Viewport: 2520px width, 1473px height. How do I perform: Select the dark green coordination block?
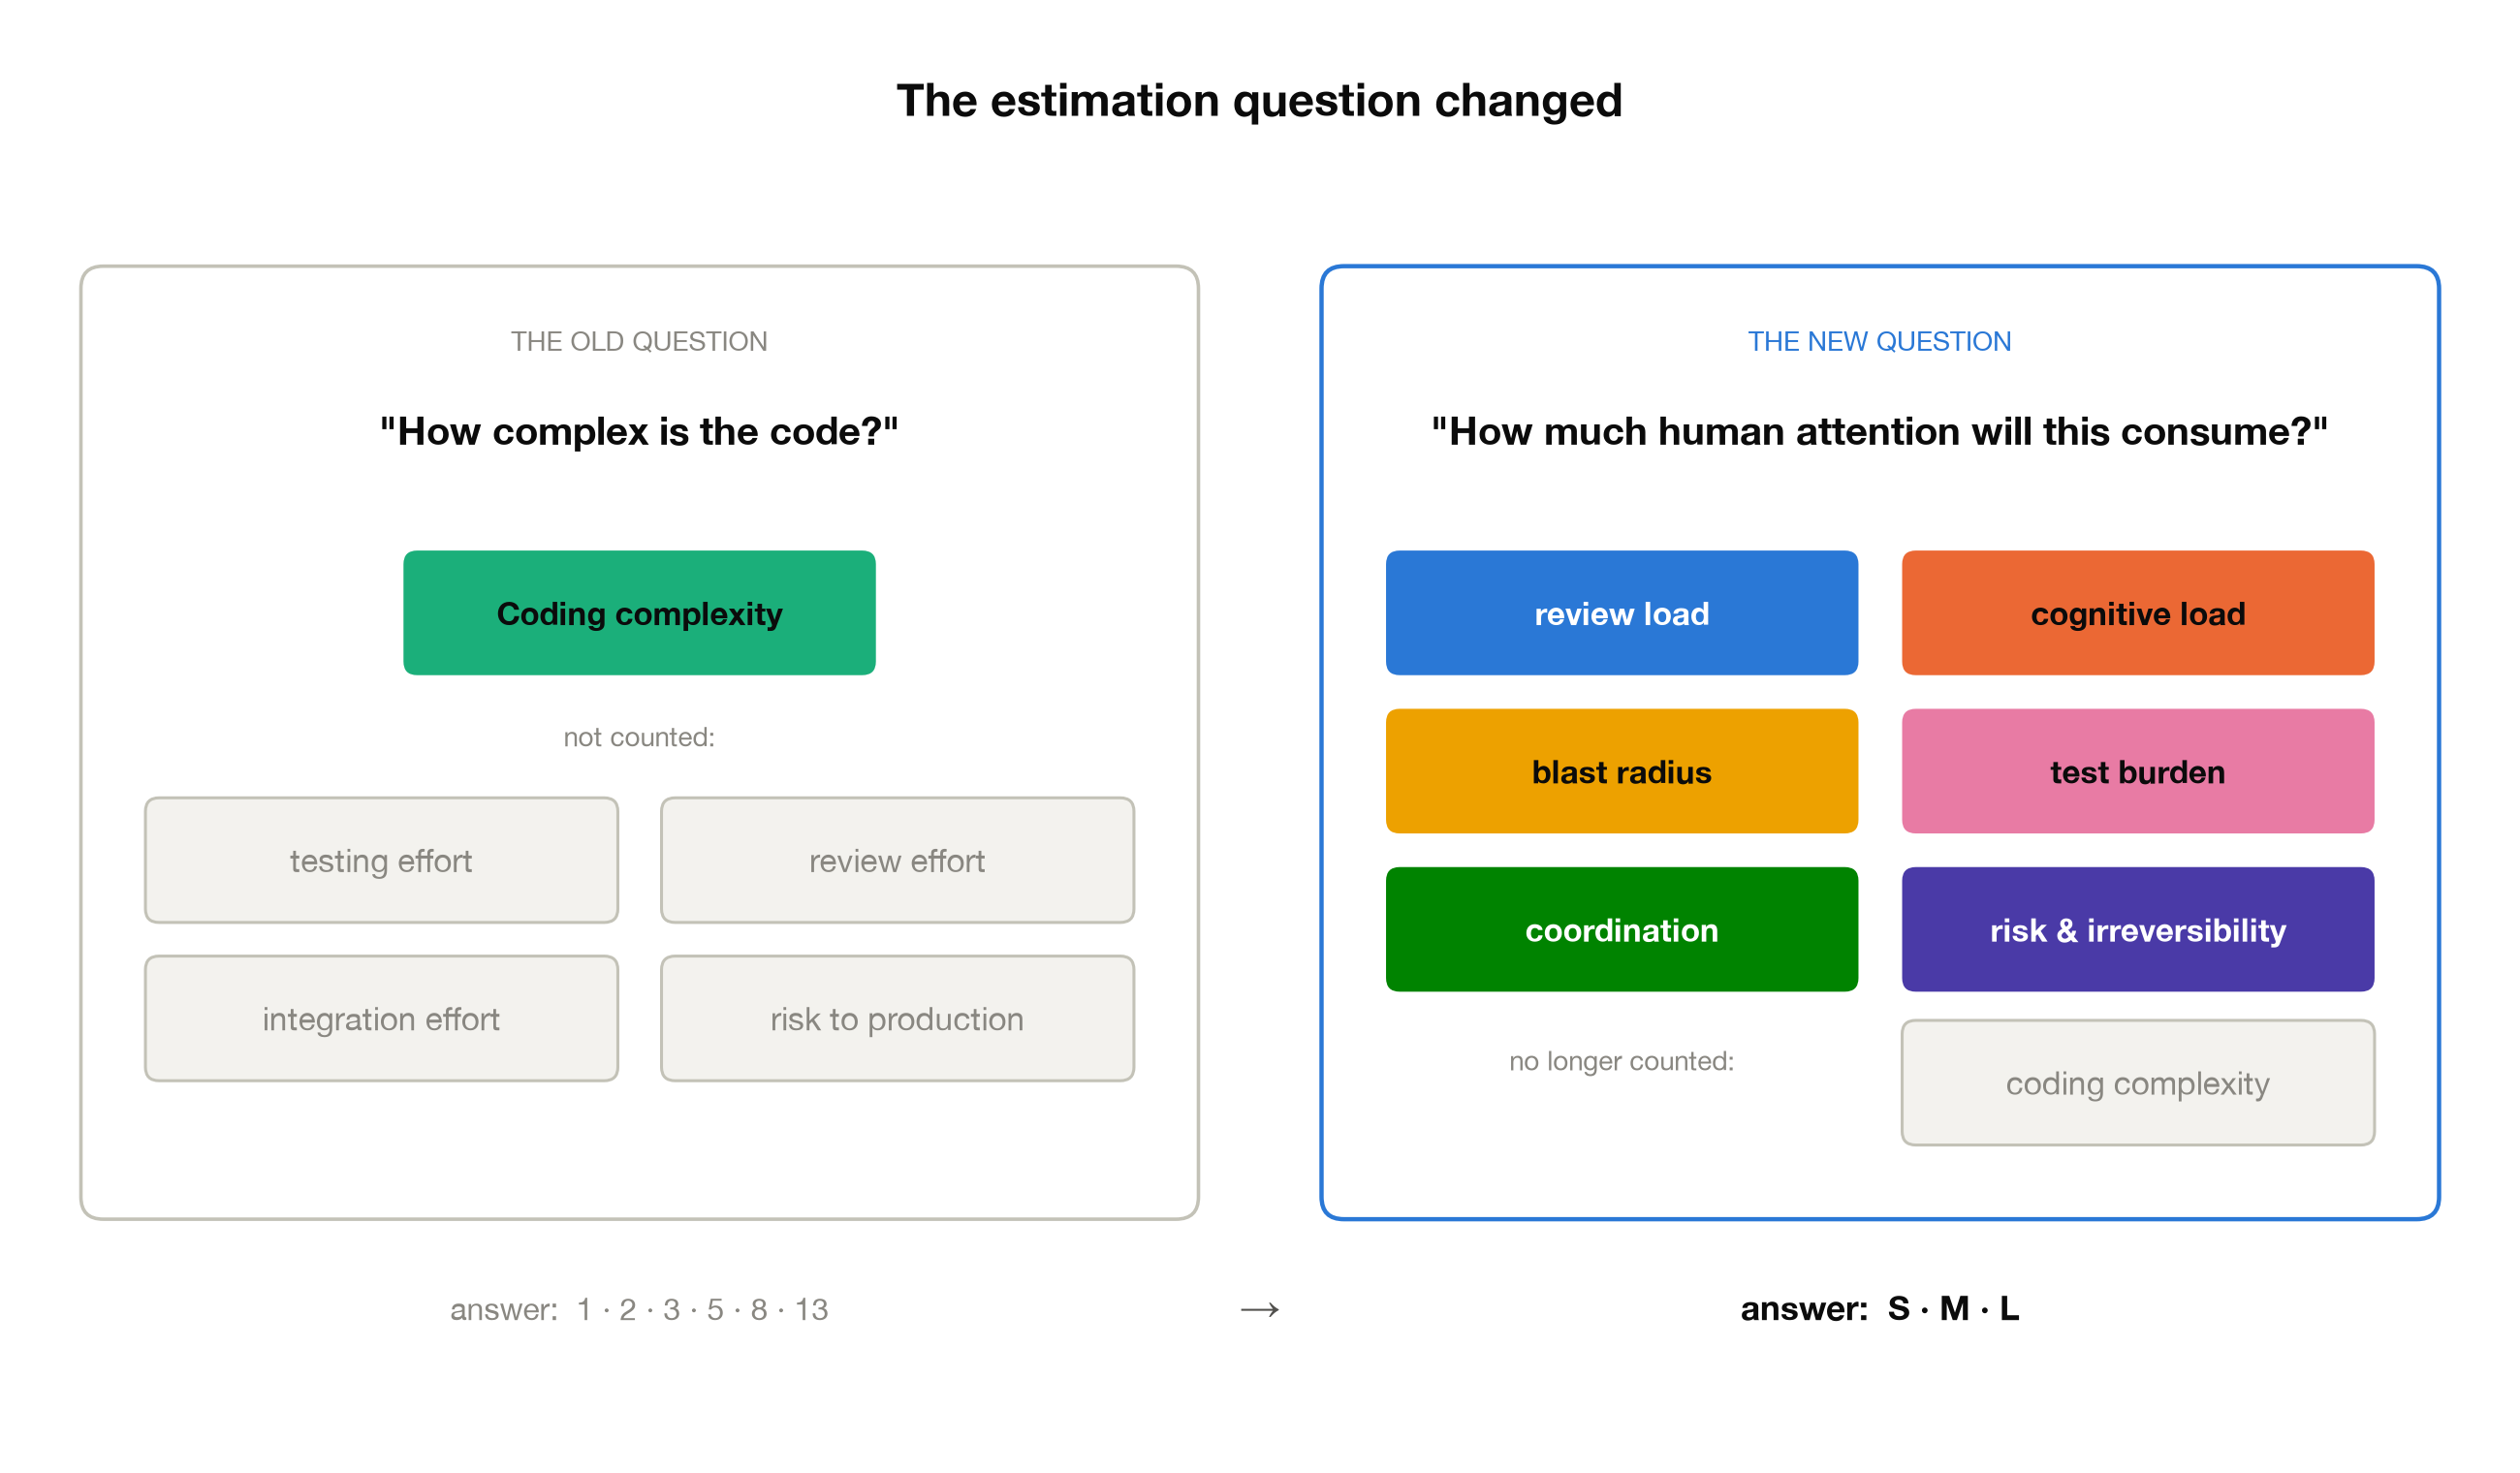coord(1621,929)
